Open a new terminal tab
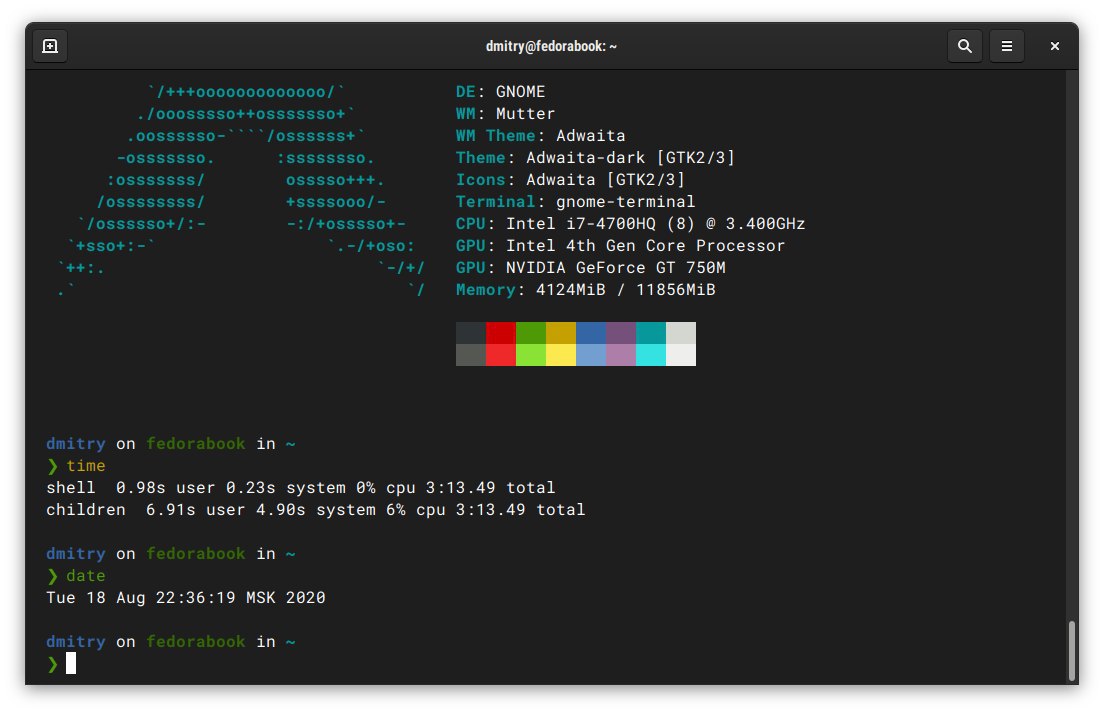Screen dimensions: 1104x713 point(50,46)
